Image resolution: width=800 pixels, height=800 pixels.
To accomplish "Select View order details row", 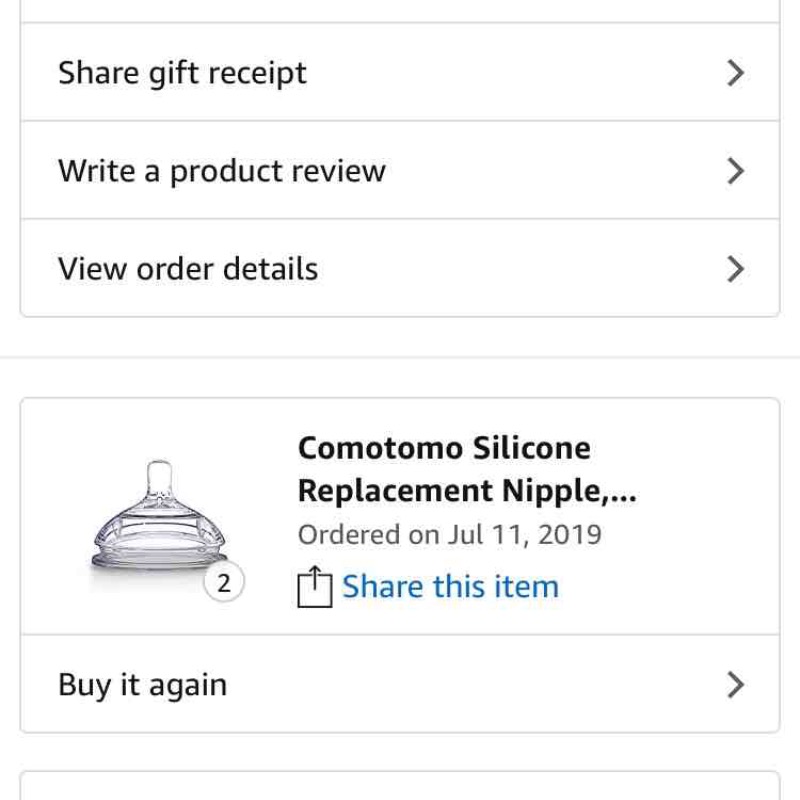I will click(400, 268).
